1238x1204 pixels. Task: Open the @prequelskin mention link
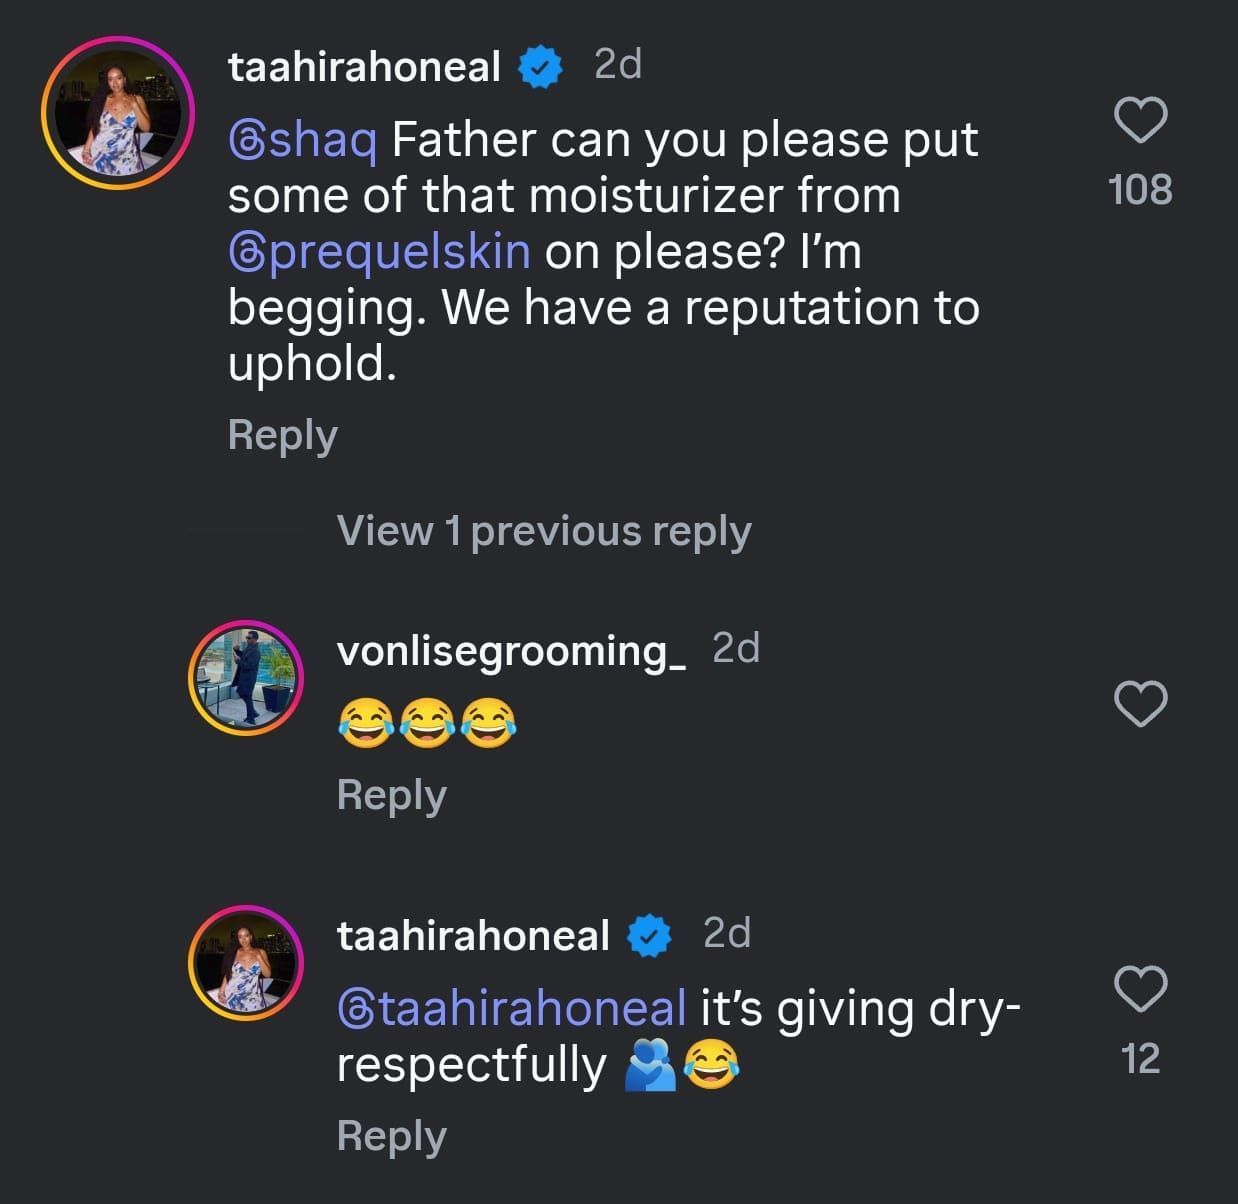pyautogui.click(x=379, y=251)
